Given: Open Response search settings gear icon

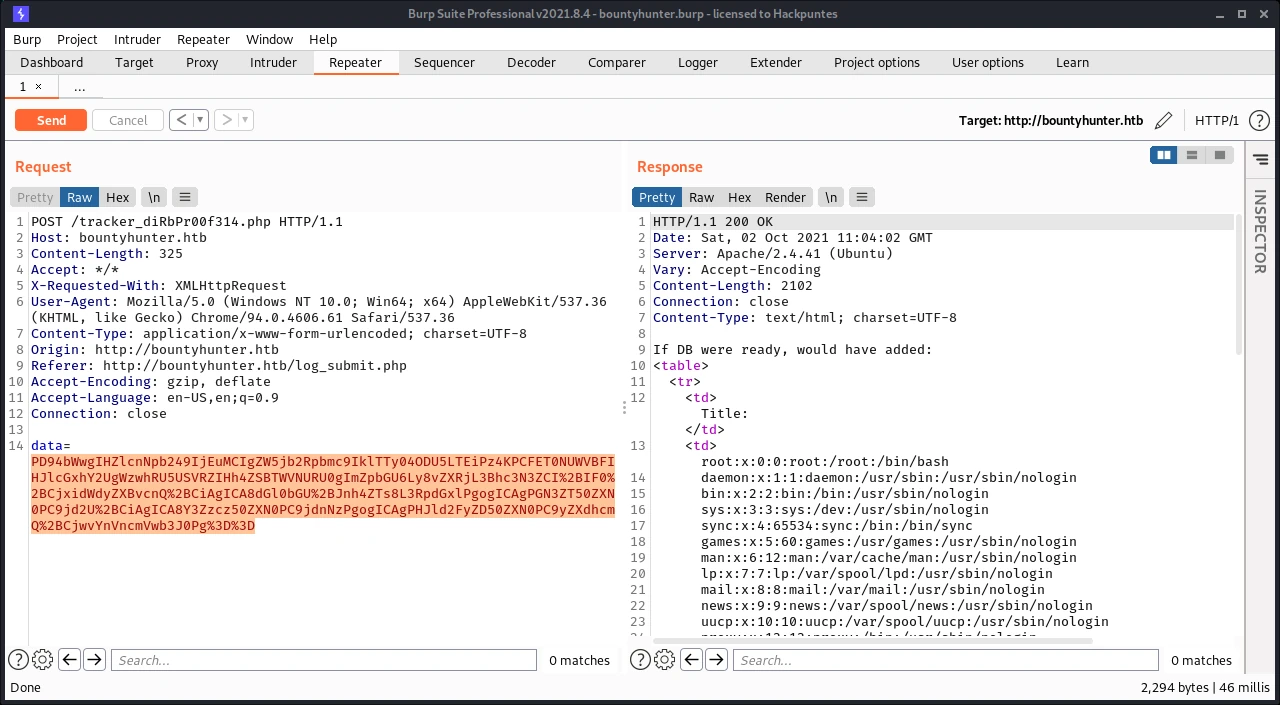Looking at the screenshot, I should tap(664, 660).
